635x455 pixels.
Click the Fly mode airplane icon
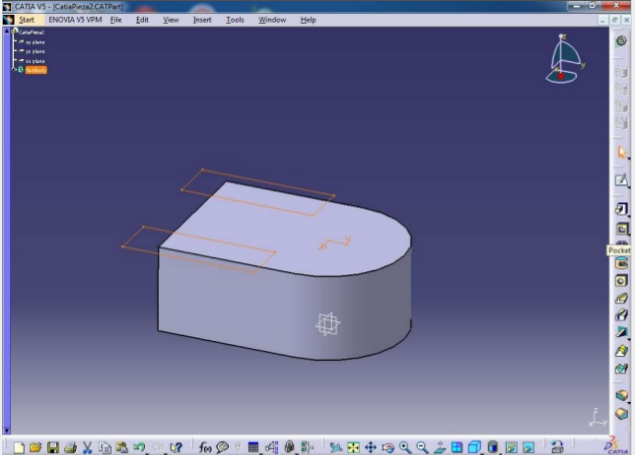pos(336,447)
